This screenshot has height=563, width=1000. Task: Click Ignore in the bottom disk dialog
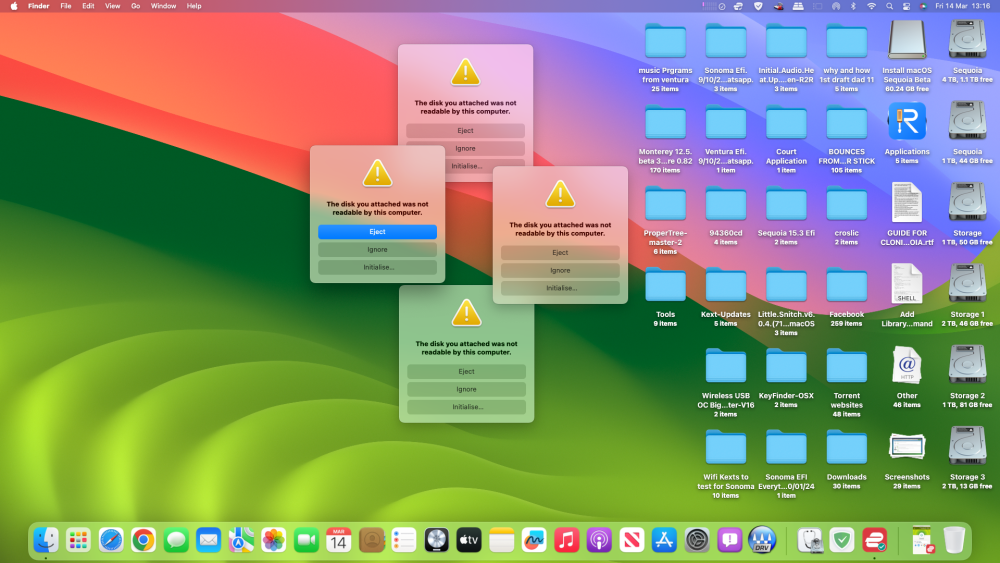(466, 389)
